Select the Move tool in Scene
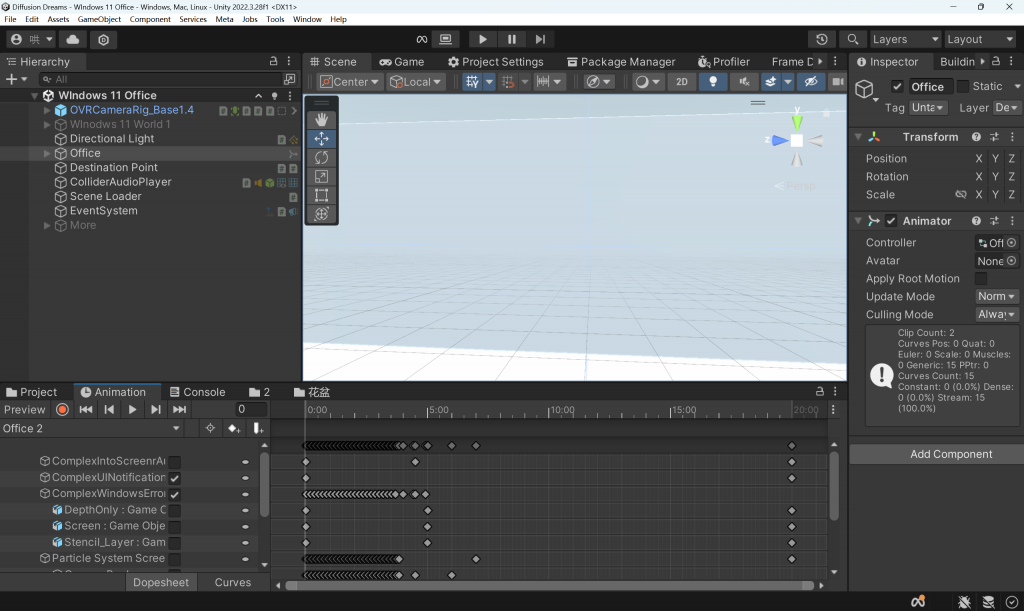Screen dimensions: 1024x611 click(x=321, y=138)
